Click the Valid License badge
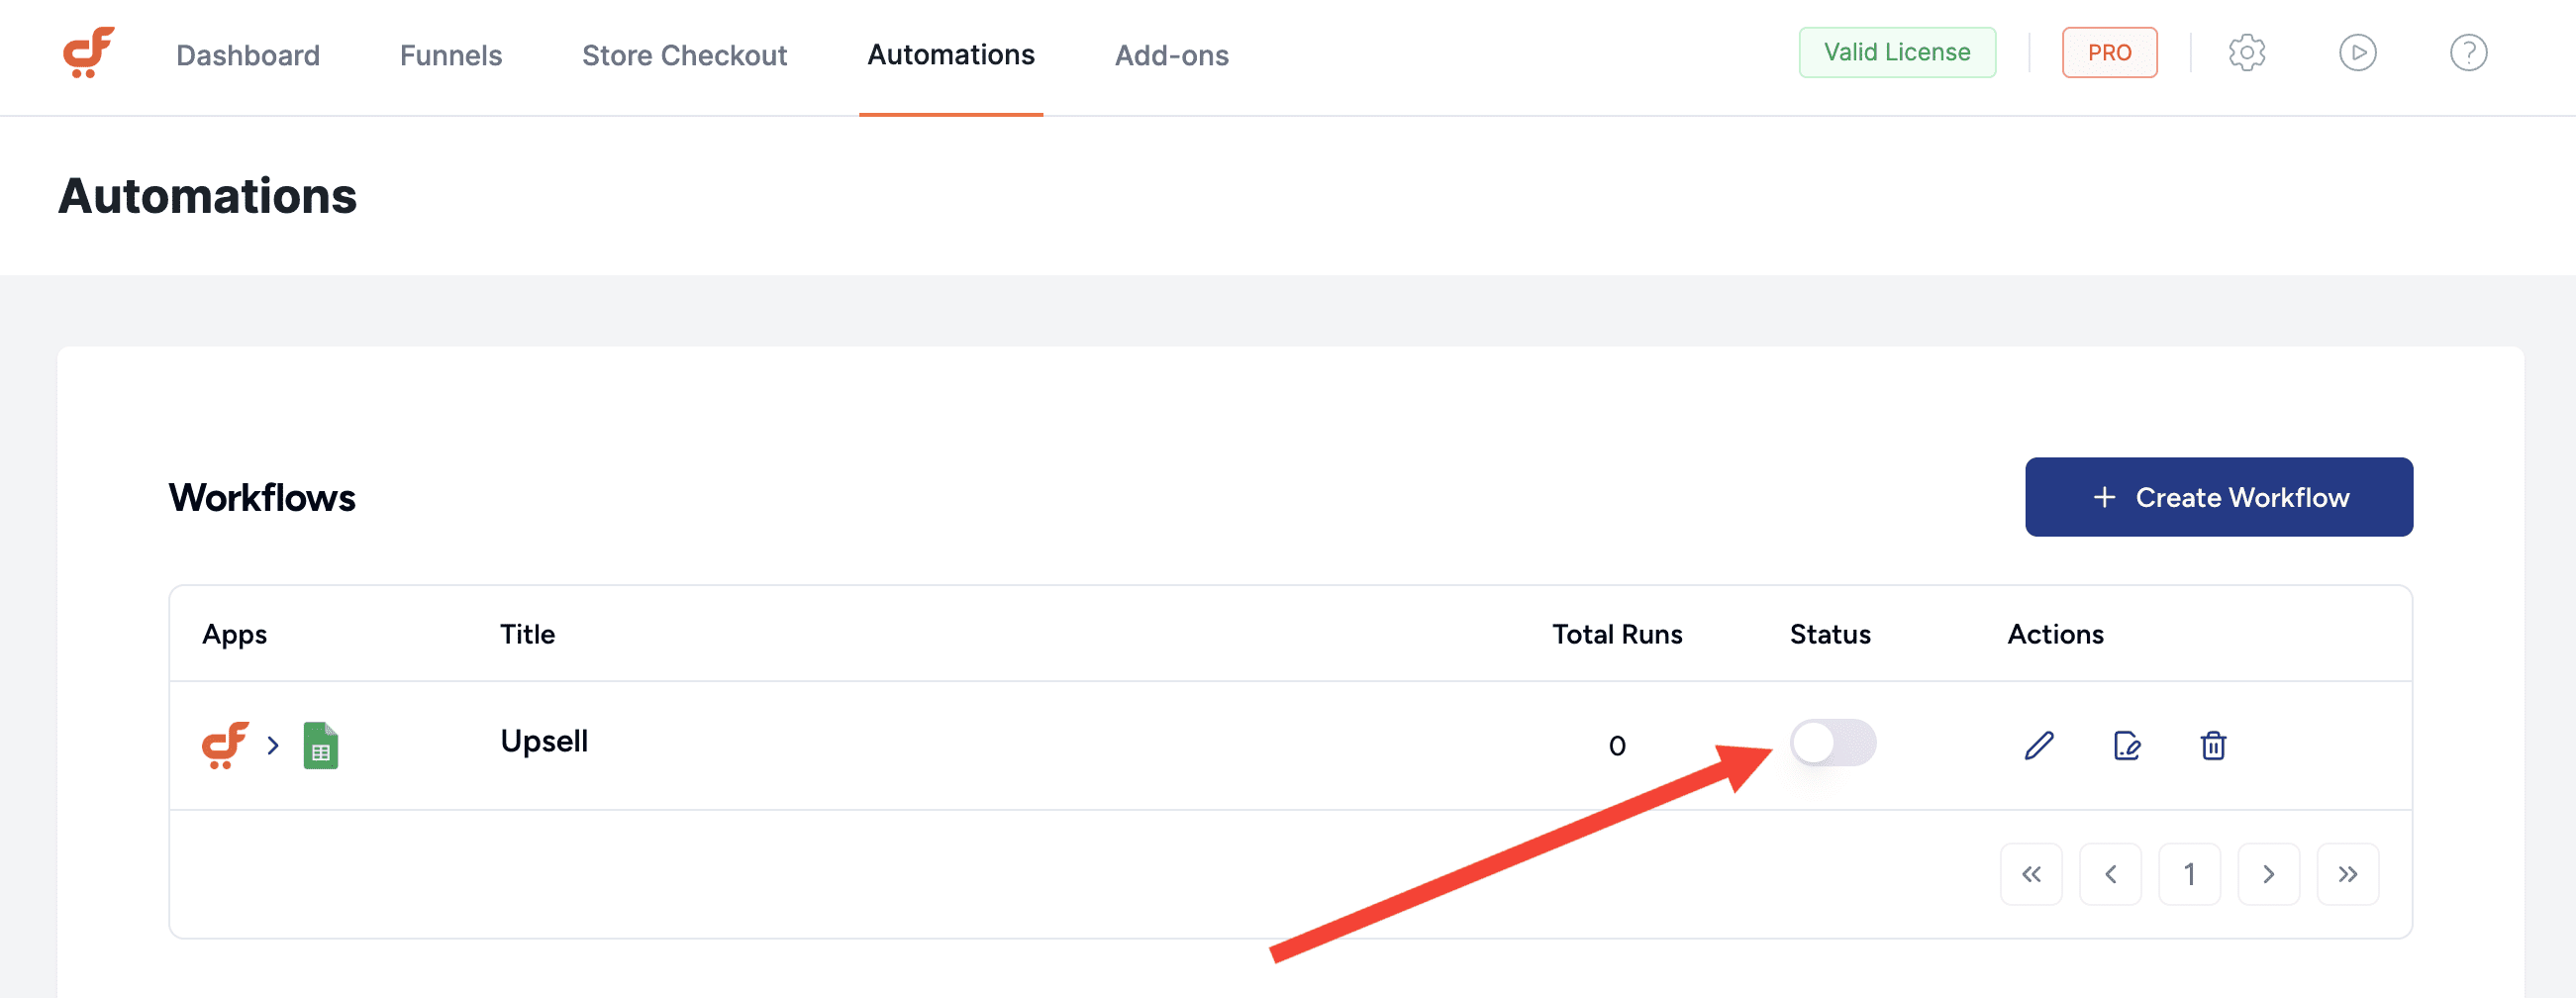Image resolution: width=2576 pixels, height=998 pixels. (x=1896, y=52)
